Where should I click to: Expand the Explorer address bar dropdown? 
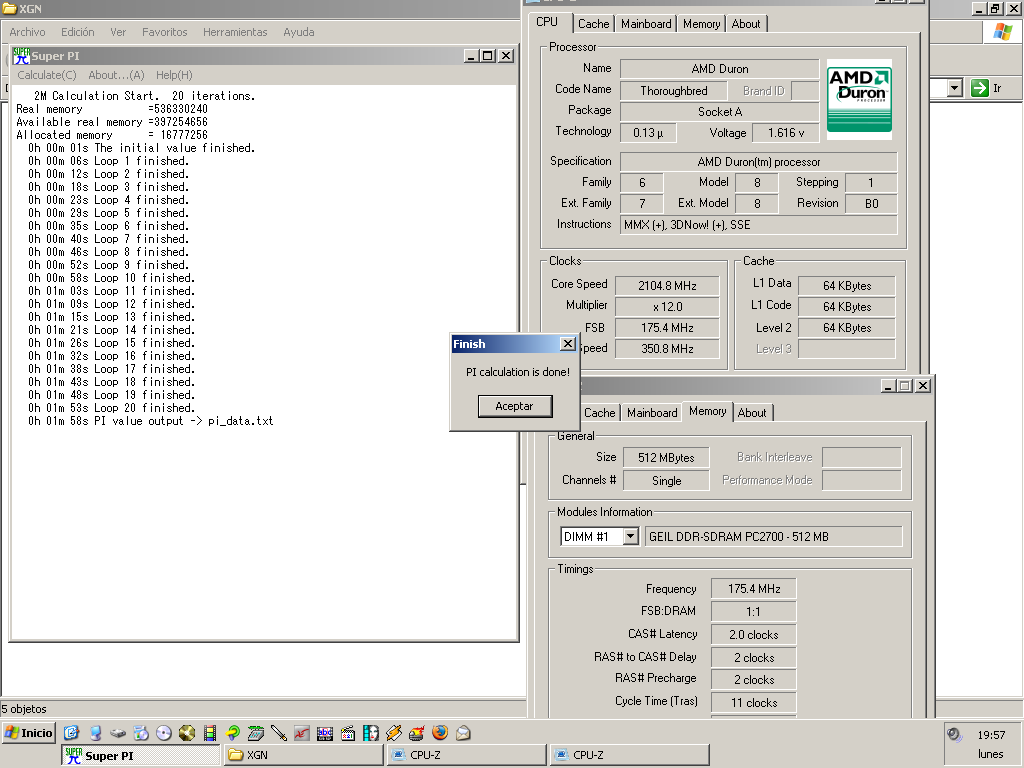(x=954, y=88)
